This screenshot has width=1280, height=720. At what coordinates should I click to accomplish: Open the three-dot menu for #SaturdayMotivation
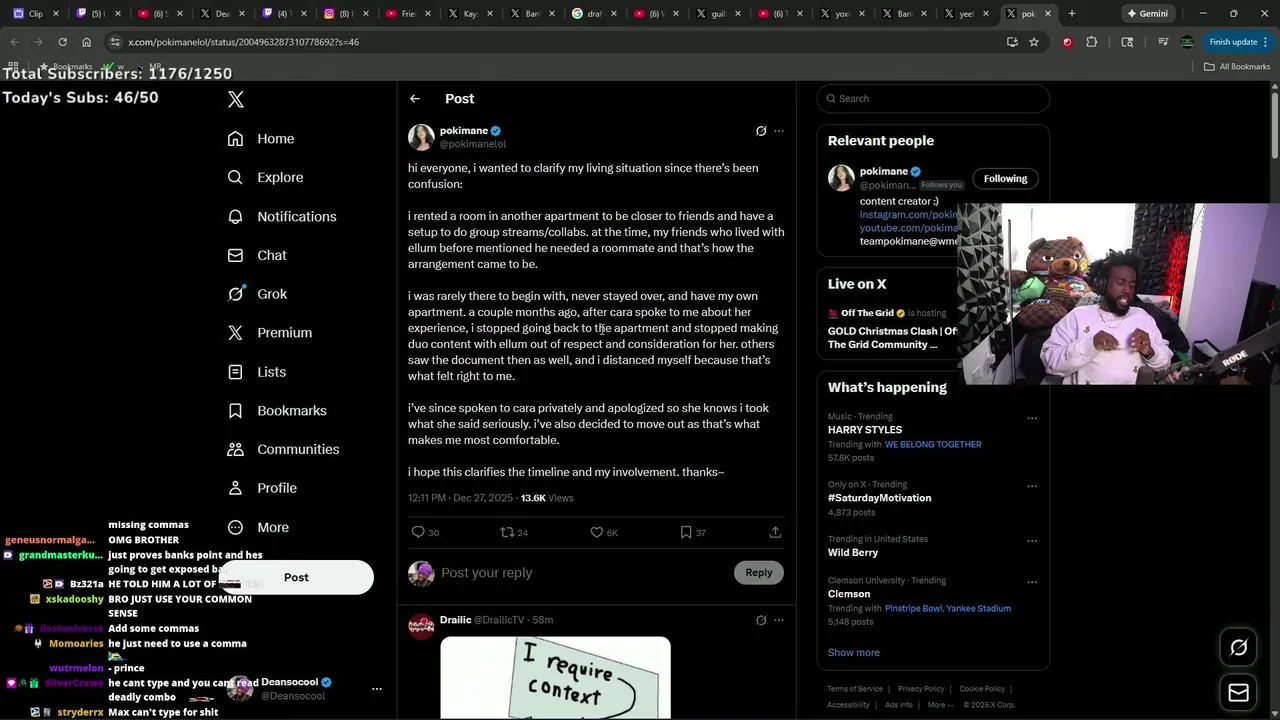[x=1032, y=487]
